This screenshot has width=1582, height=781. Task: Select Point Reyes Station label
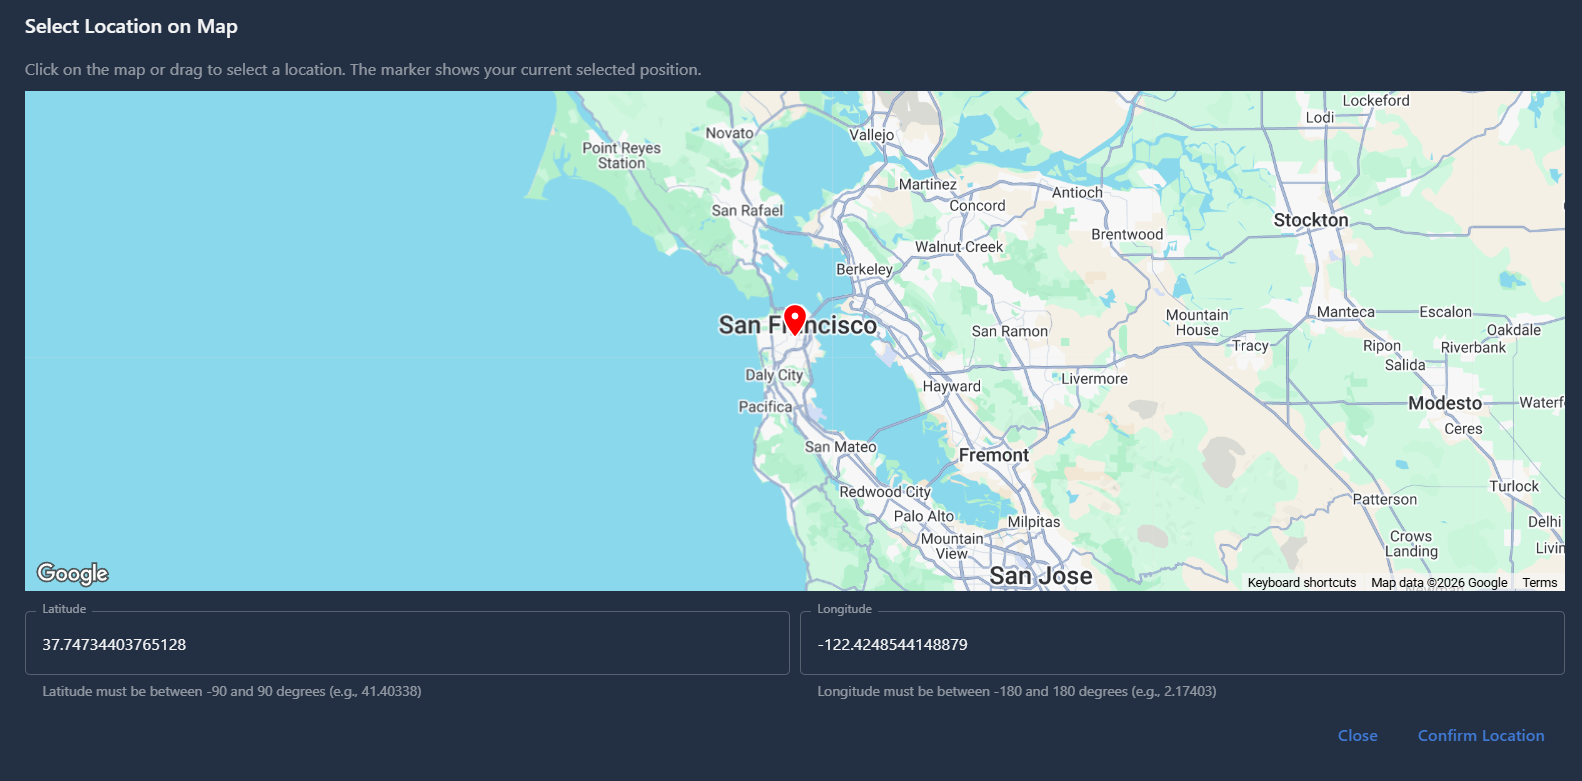tap(622, 155)
